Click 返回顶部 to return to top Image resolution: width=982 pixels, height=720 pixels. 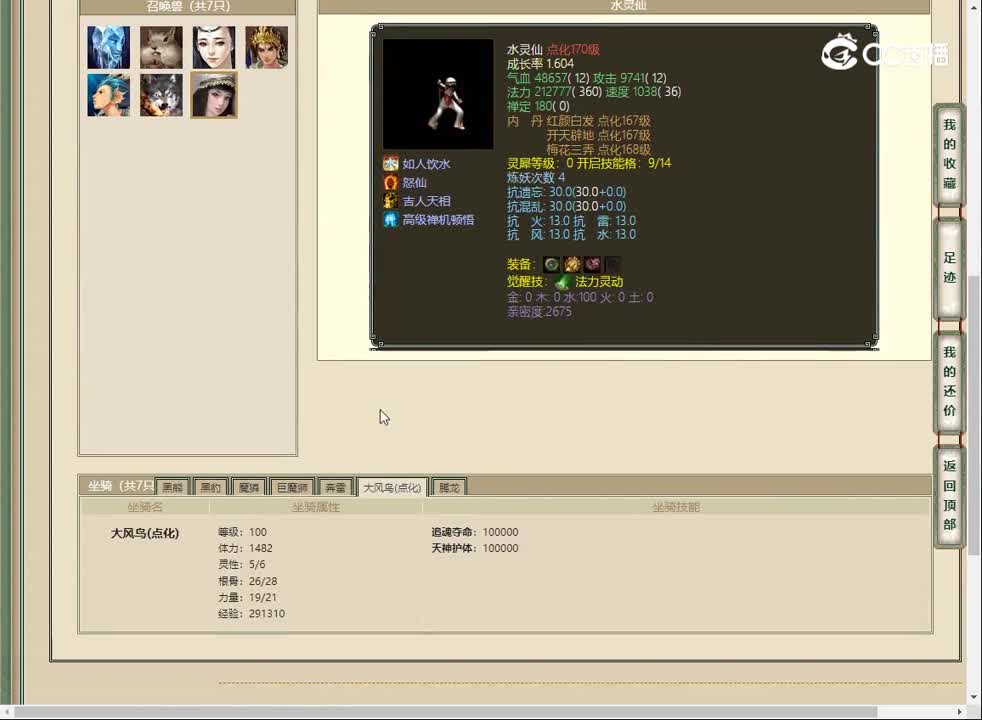click(949, 495)
